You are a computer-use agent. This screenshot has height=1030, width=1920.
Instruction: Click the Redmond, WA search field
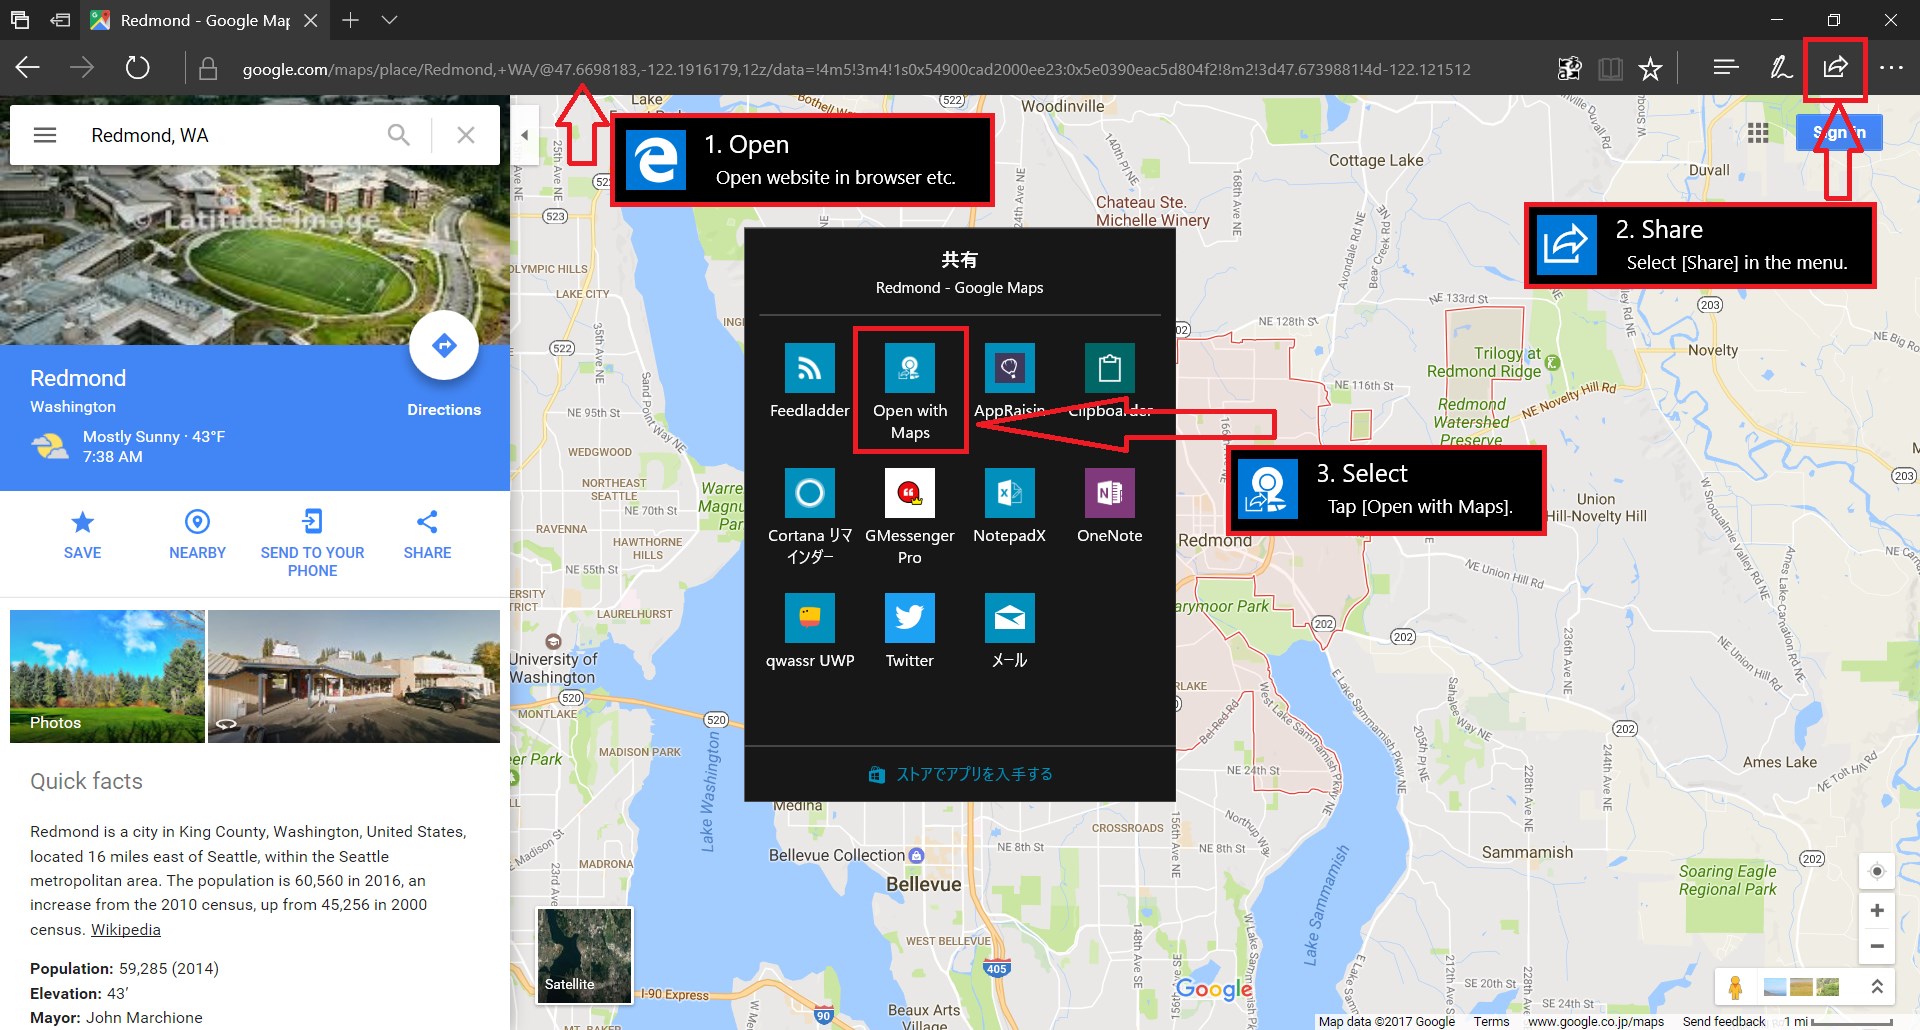(x=230, y=135)
